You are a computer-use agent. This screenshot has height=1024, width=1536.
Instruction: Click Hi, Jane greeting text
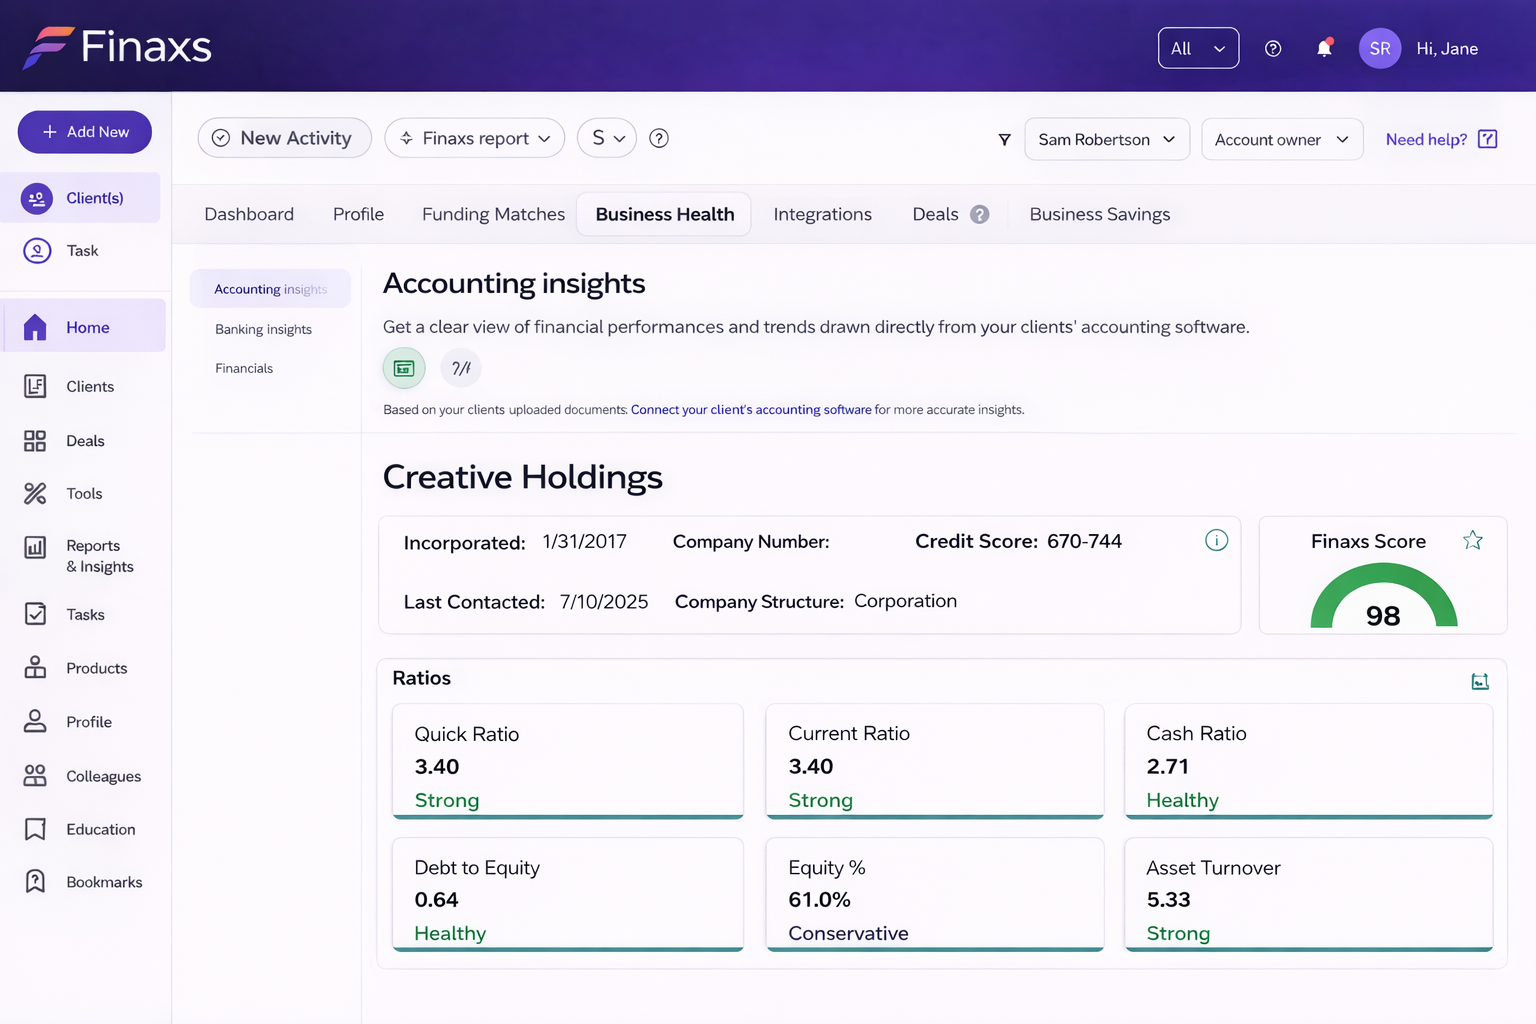1447,48
